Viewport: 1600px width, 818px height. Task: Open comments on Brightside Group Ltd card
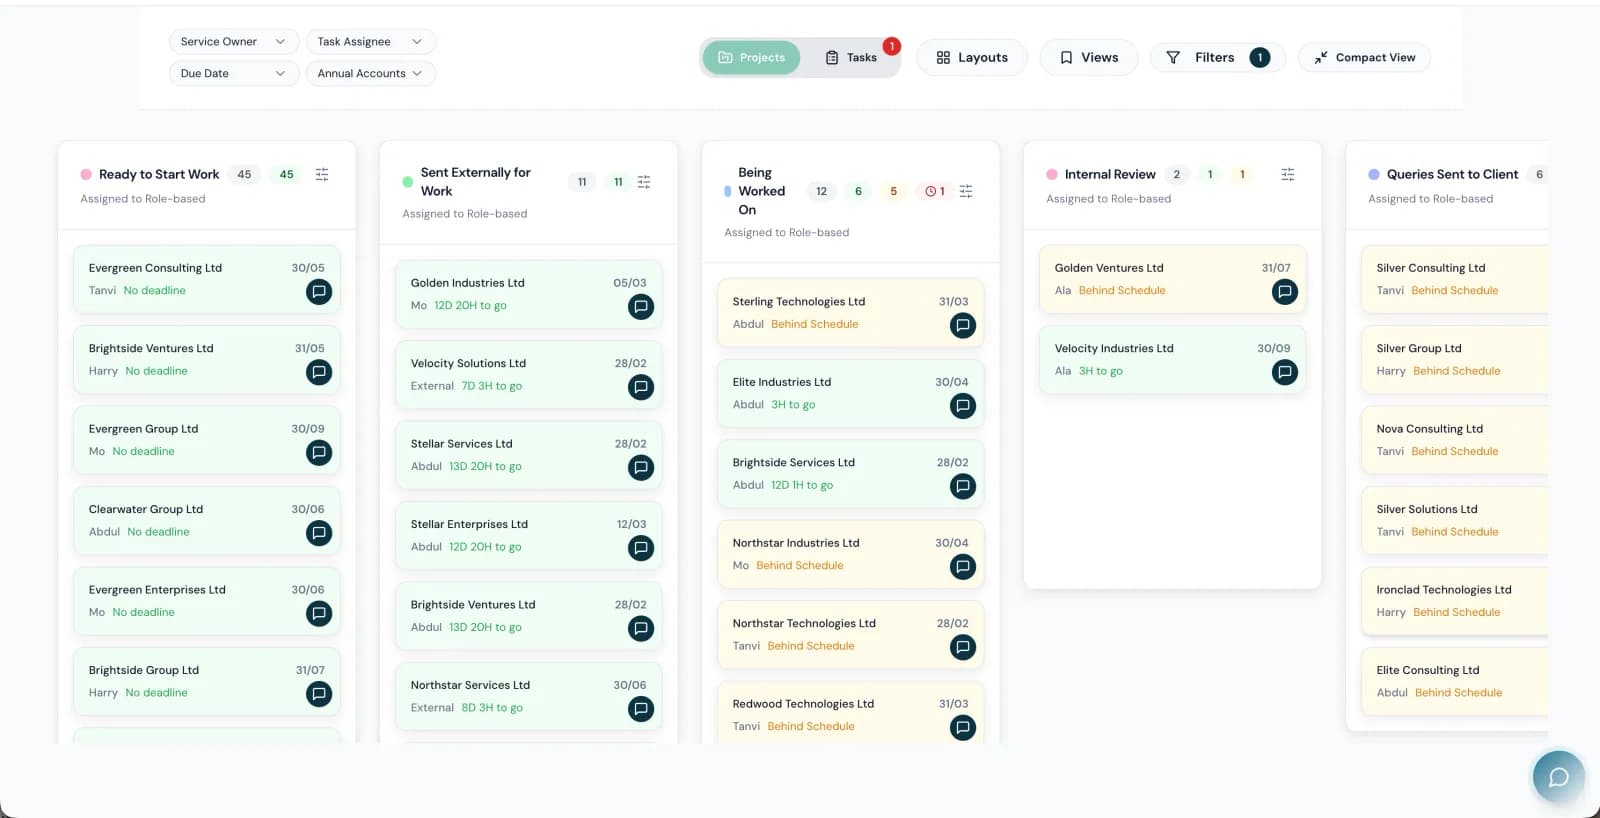click(319, 694)
